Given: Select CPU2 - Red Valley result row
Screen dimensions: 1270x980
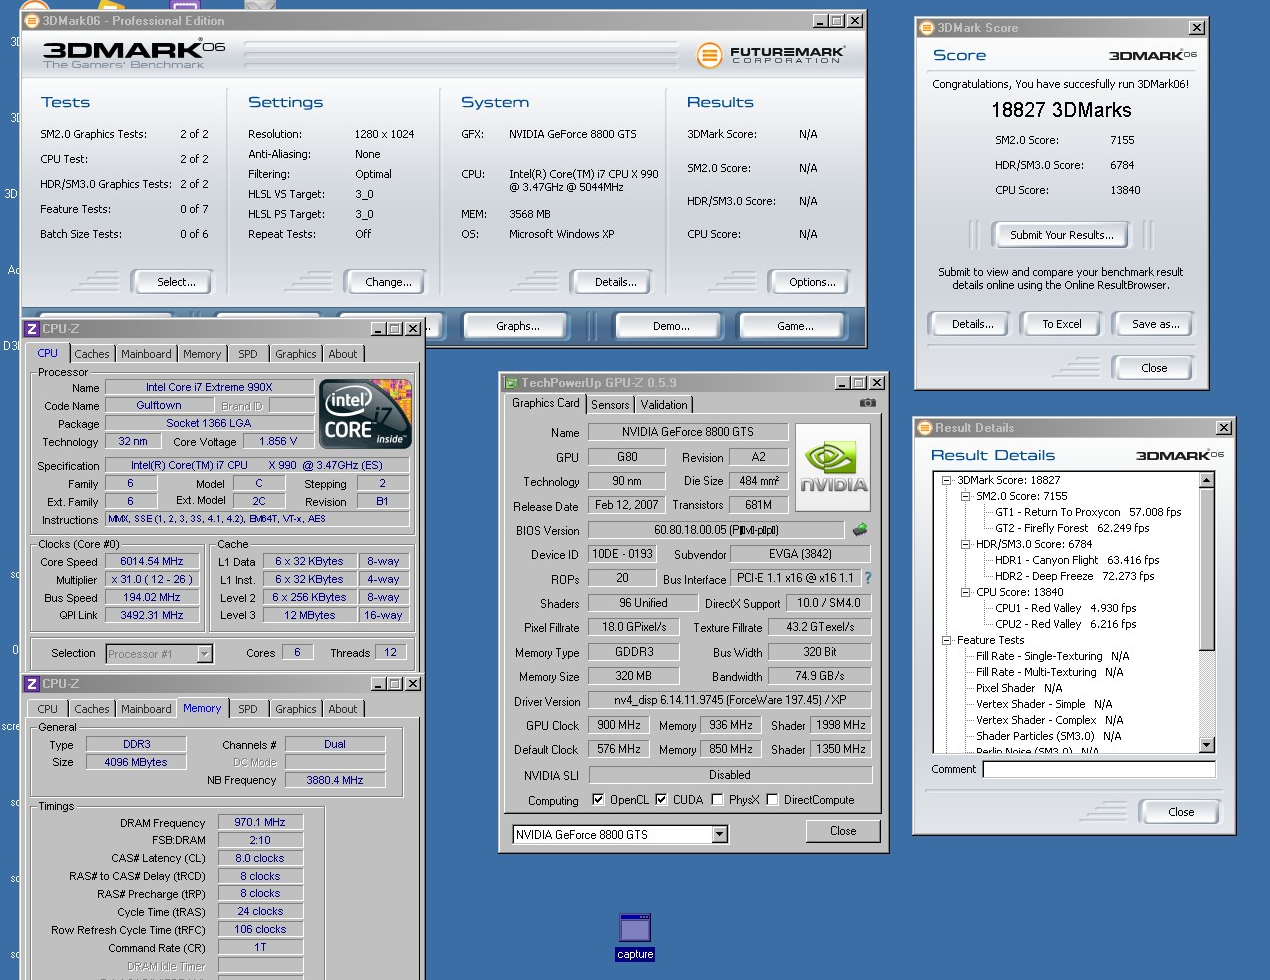Looking at the screenshot, I should [x=1065, y=624].
